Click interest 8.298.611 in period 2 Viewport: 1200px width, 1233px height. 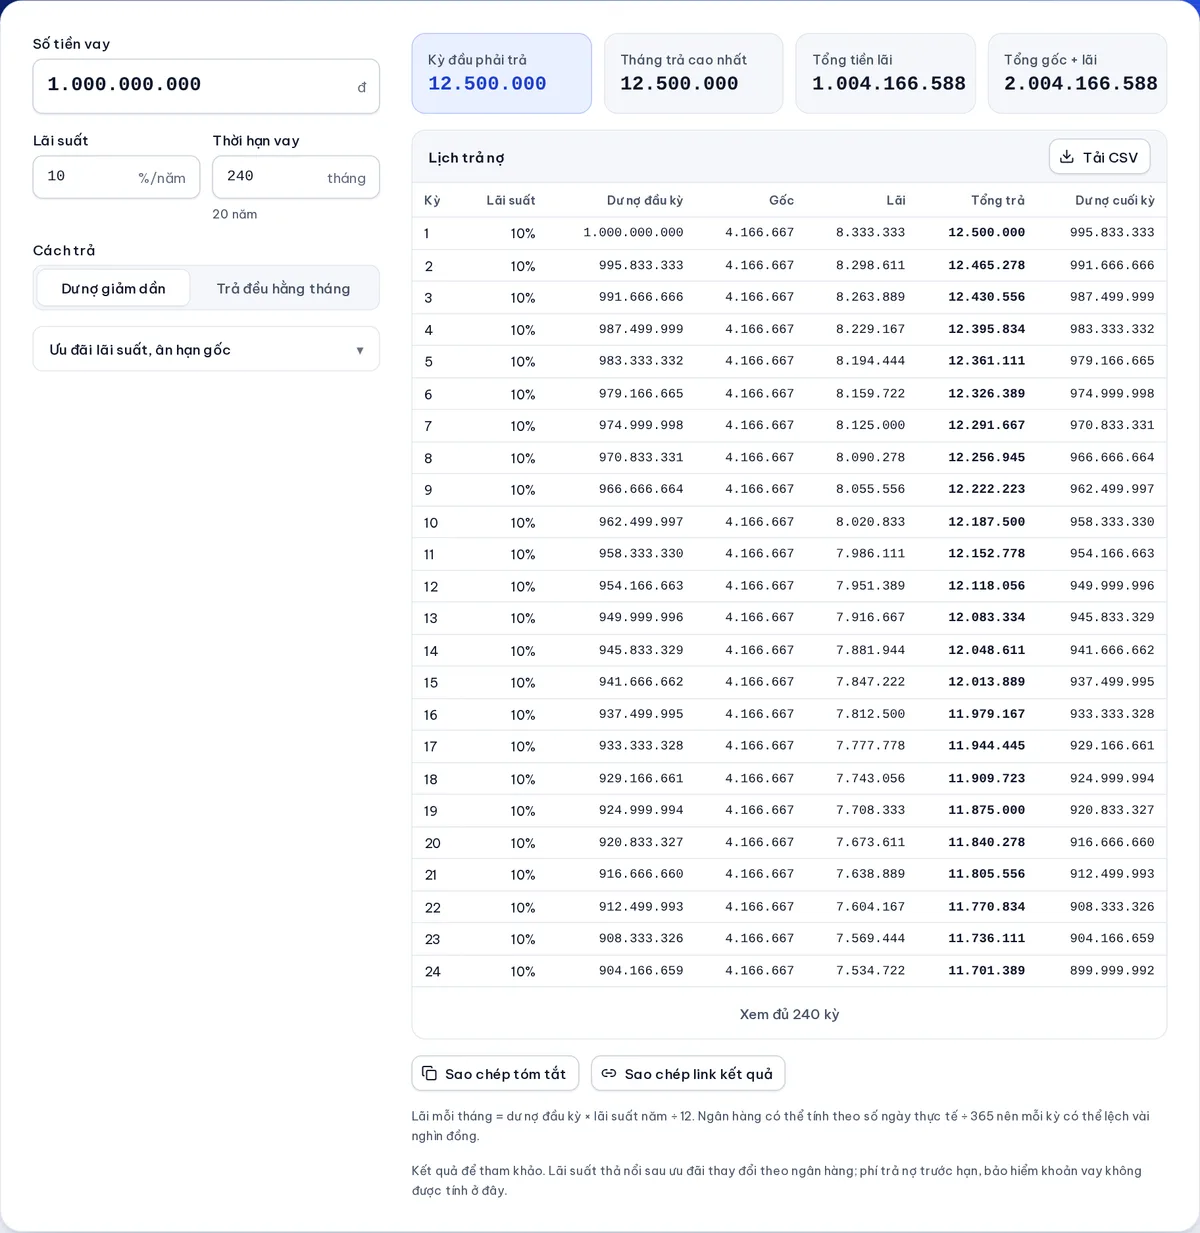point(870,265)
